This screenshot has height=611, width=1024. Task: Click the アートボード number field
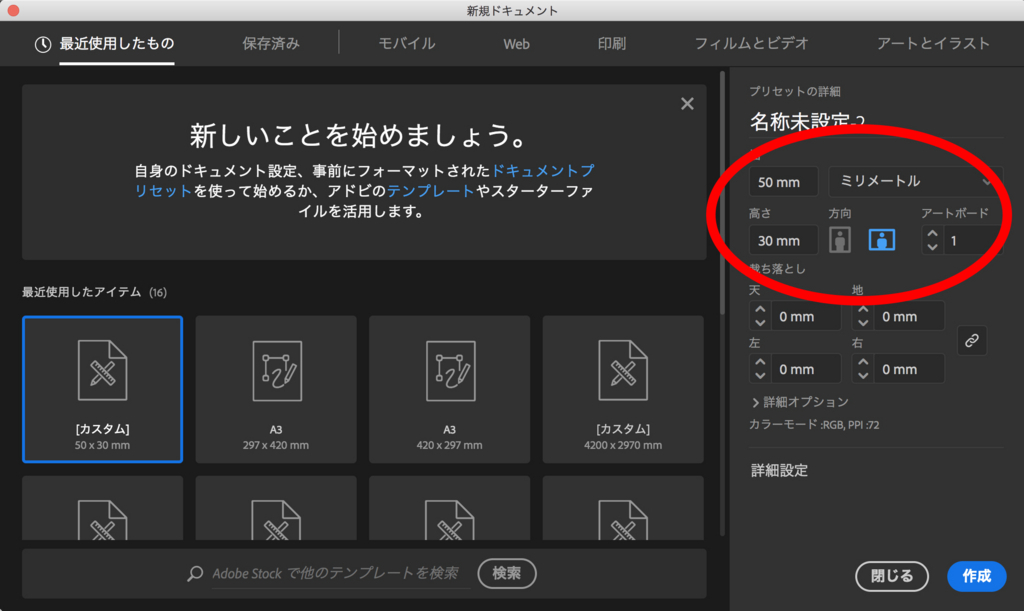point(974,240)
